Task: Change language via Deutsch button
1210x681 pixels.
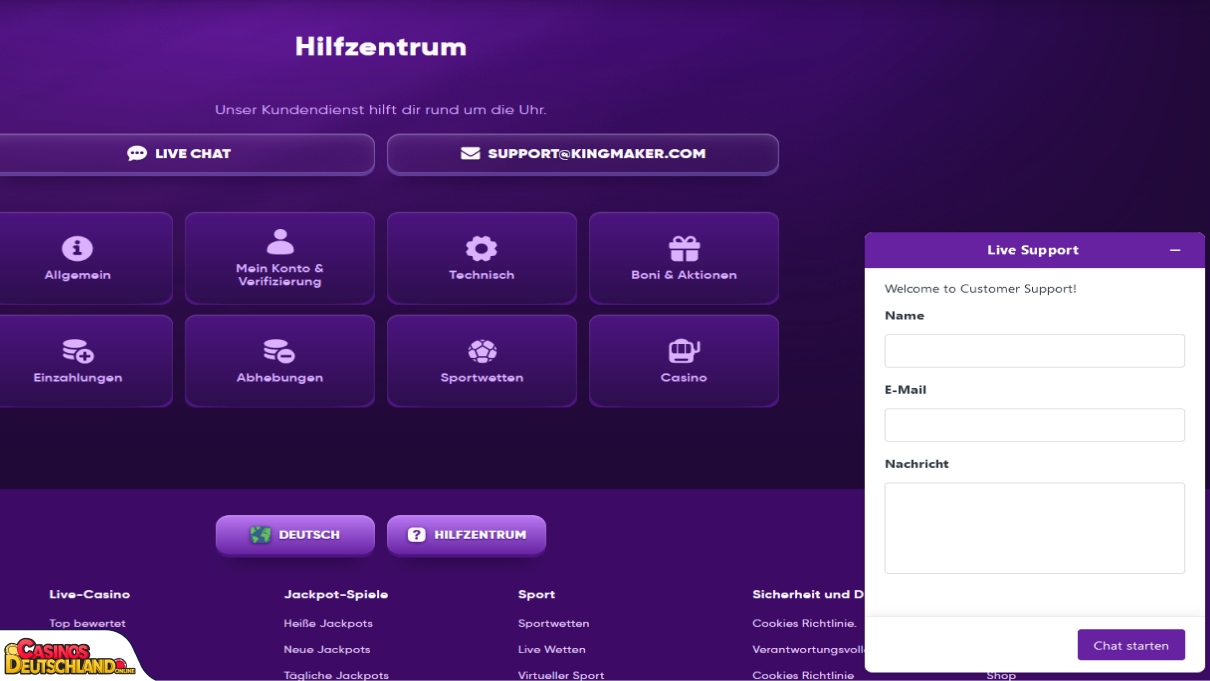Action: [x=295, y=535]
